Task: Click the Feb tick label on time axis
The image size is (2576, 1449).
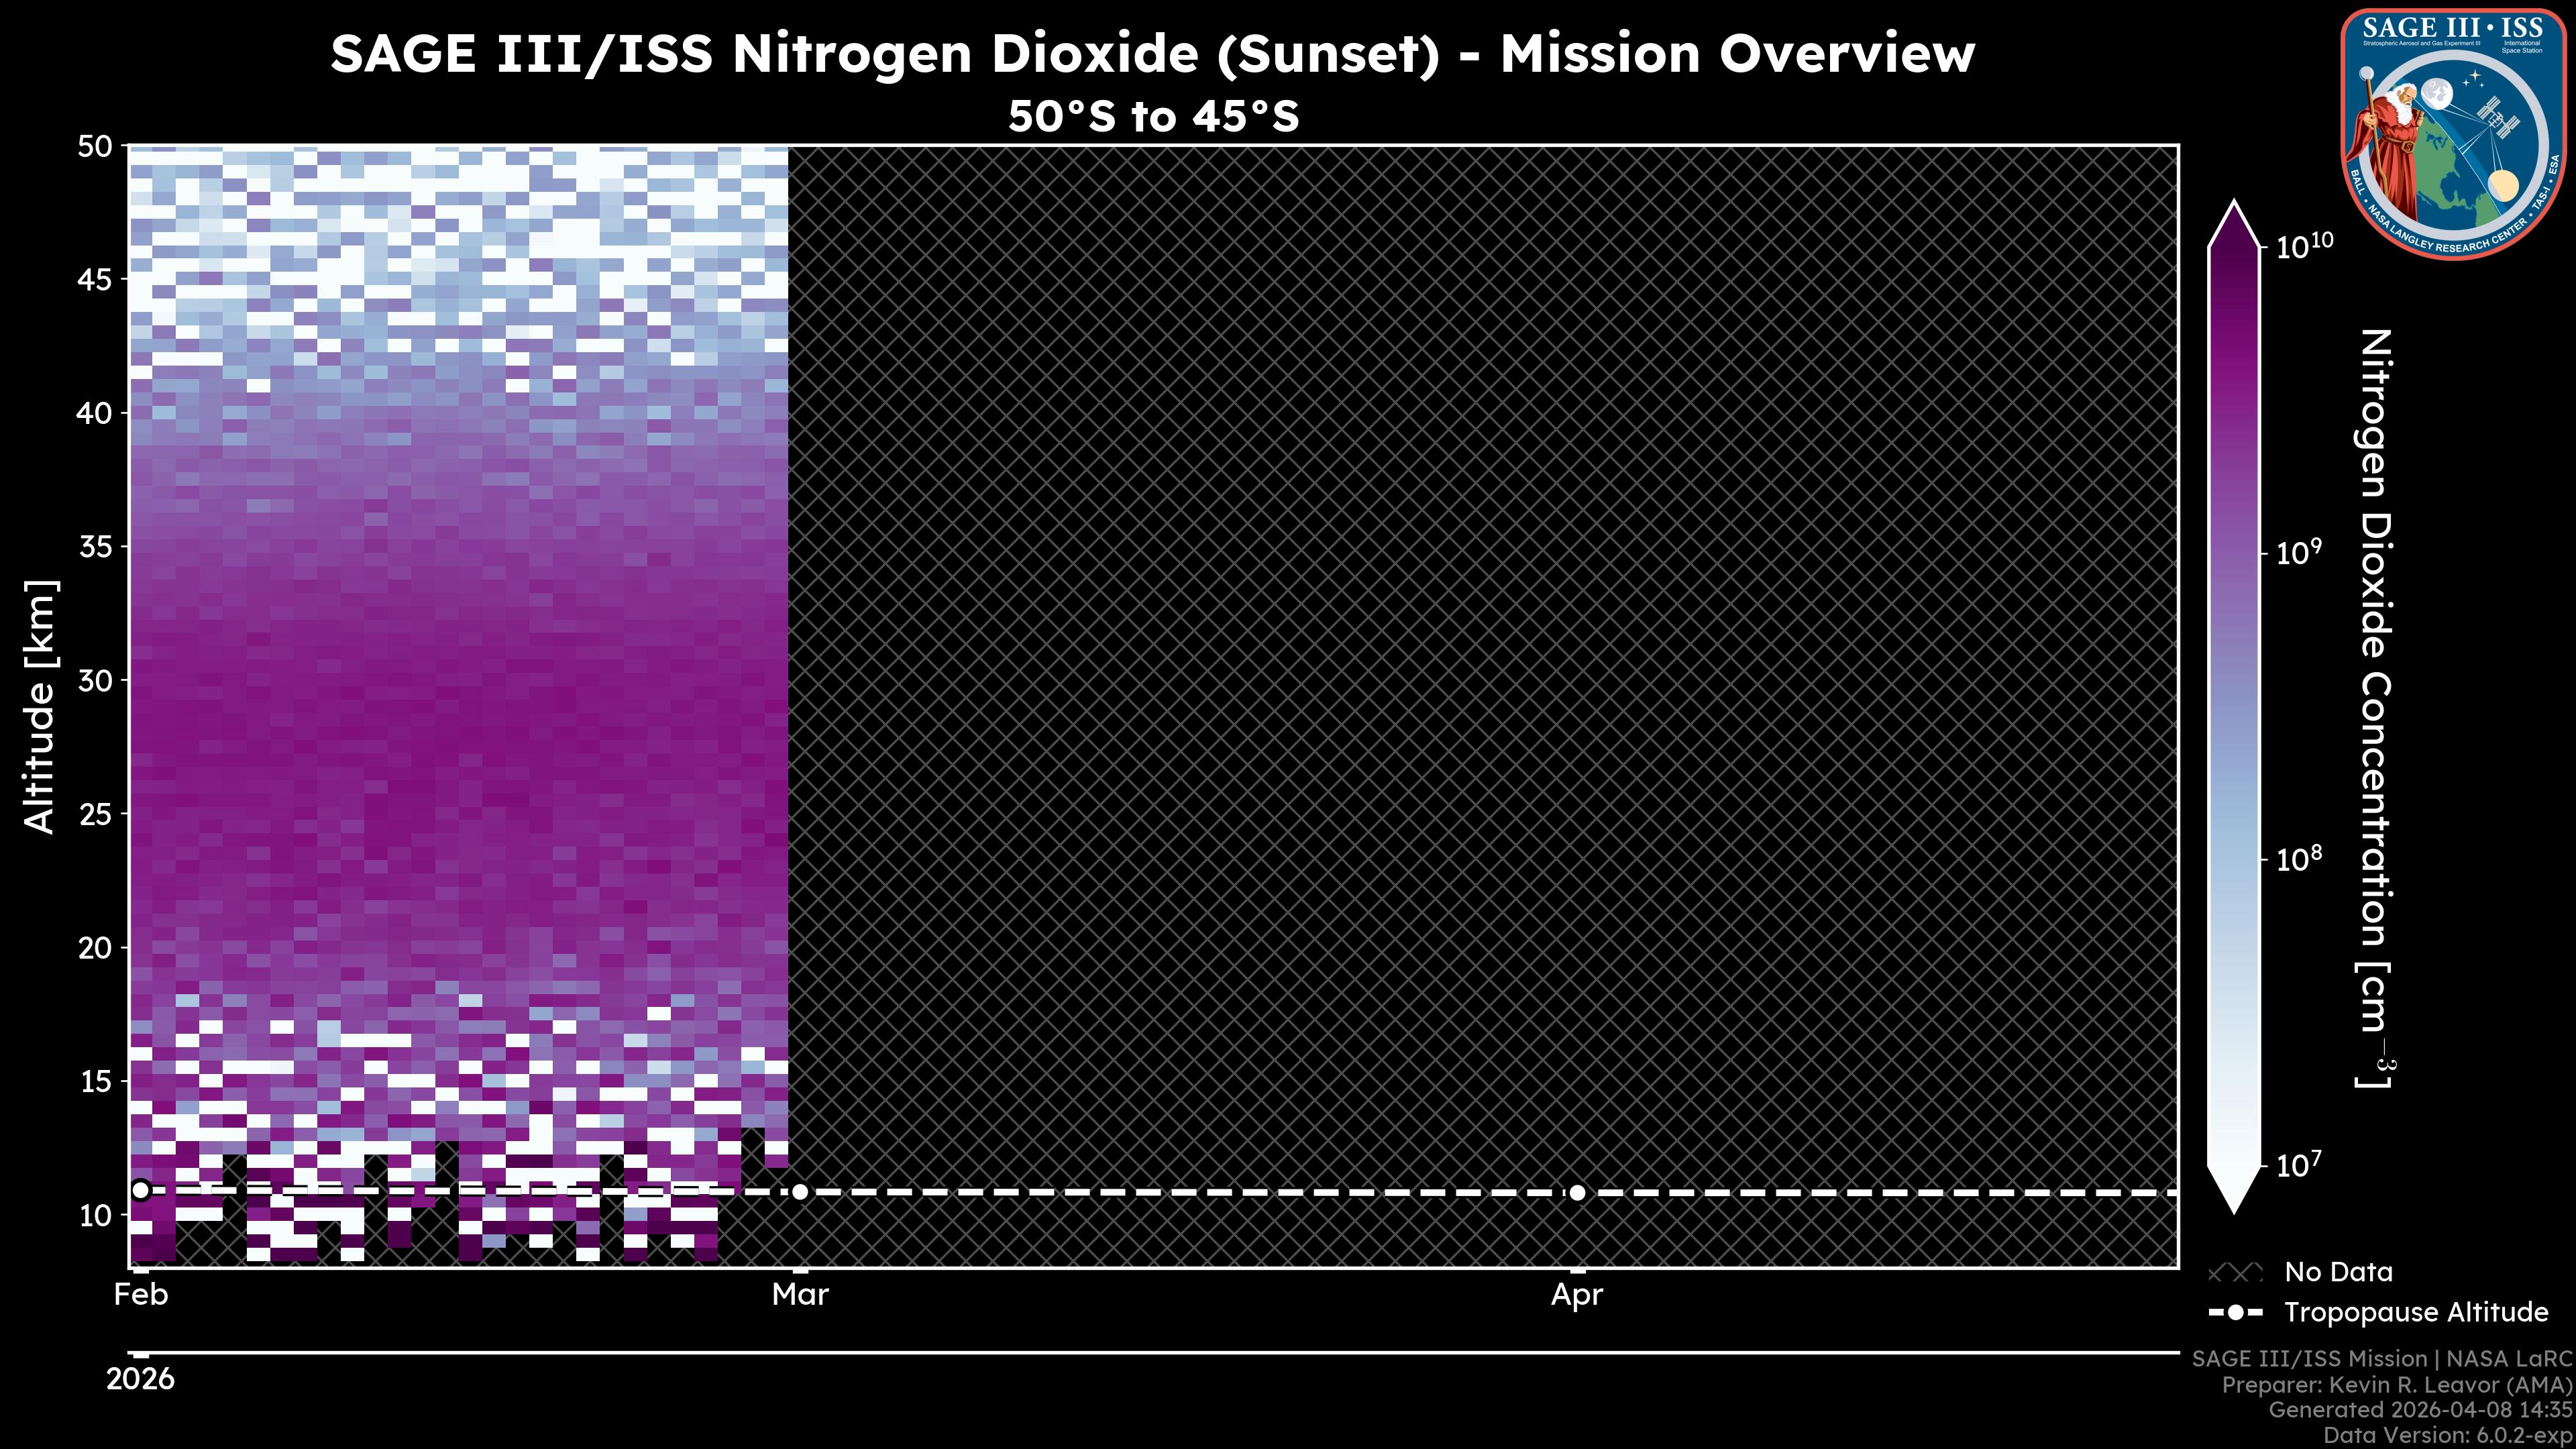Action: 141,1295
